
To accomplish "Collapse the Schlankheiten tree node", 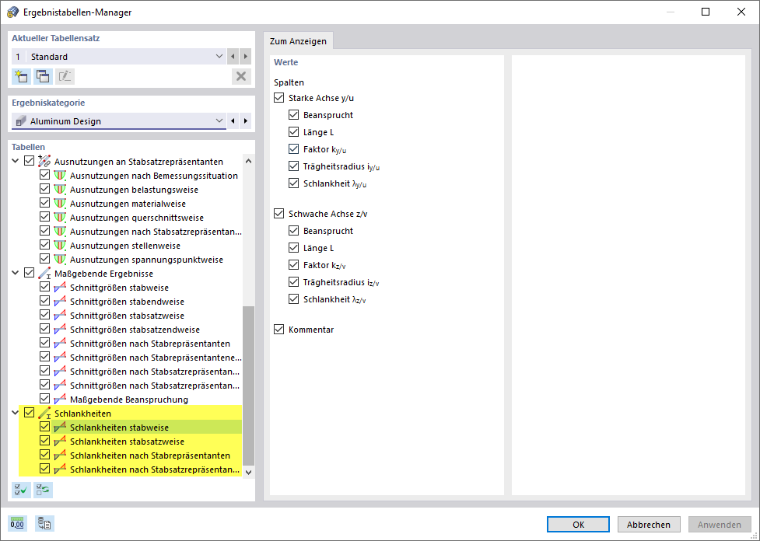I will [x=16, y=414].
